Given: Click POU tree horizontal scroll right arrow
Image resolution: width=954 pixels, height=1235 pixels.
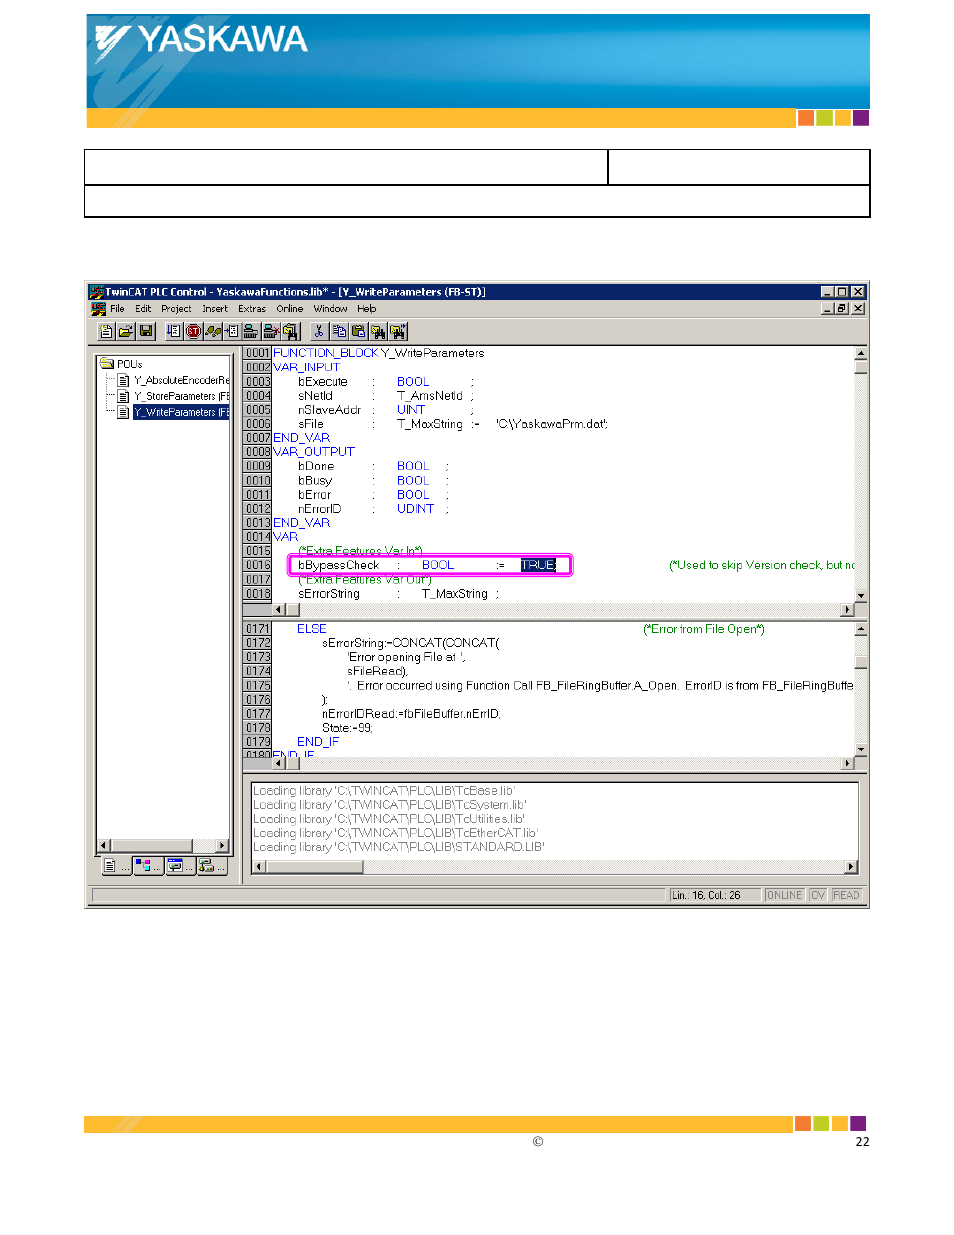Looking at the screenshot, I should click(222, 846).
